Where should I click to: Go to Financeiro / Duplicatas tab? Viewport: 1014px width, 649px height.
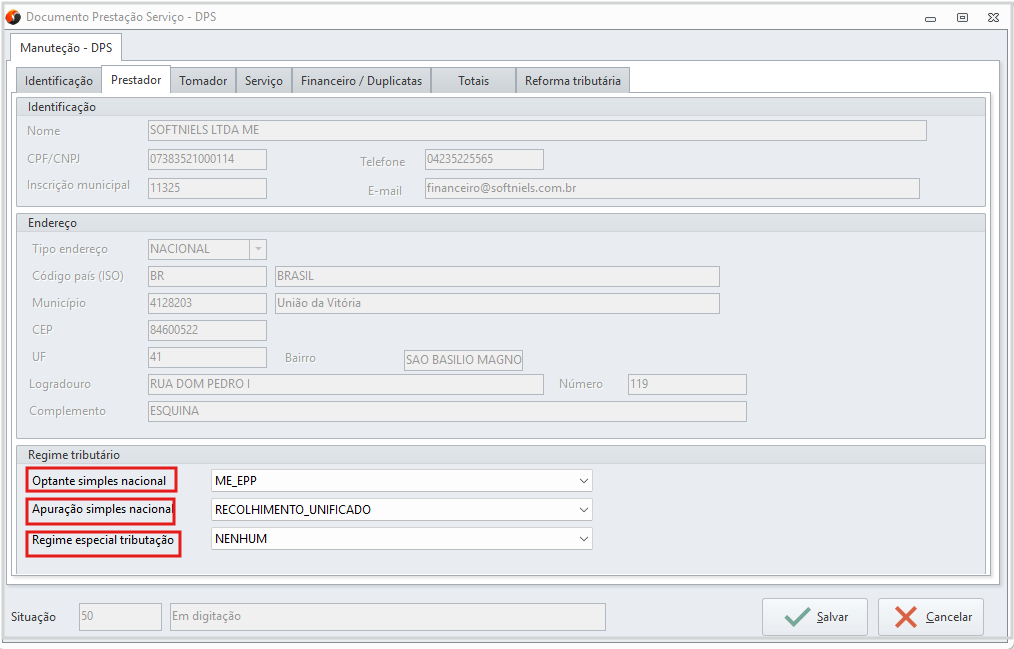coord(361,81)
